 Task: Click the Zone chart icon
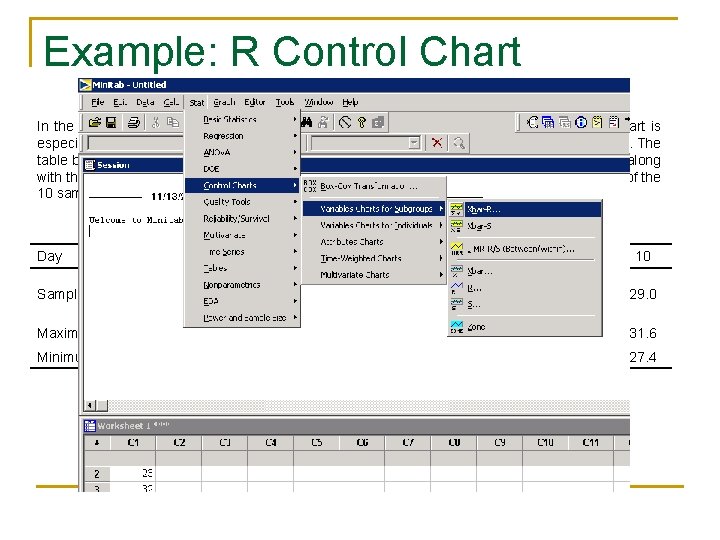[x=456, y=327]
